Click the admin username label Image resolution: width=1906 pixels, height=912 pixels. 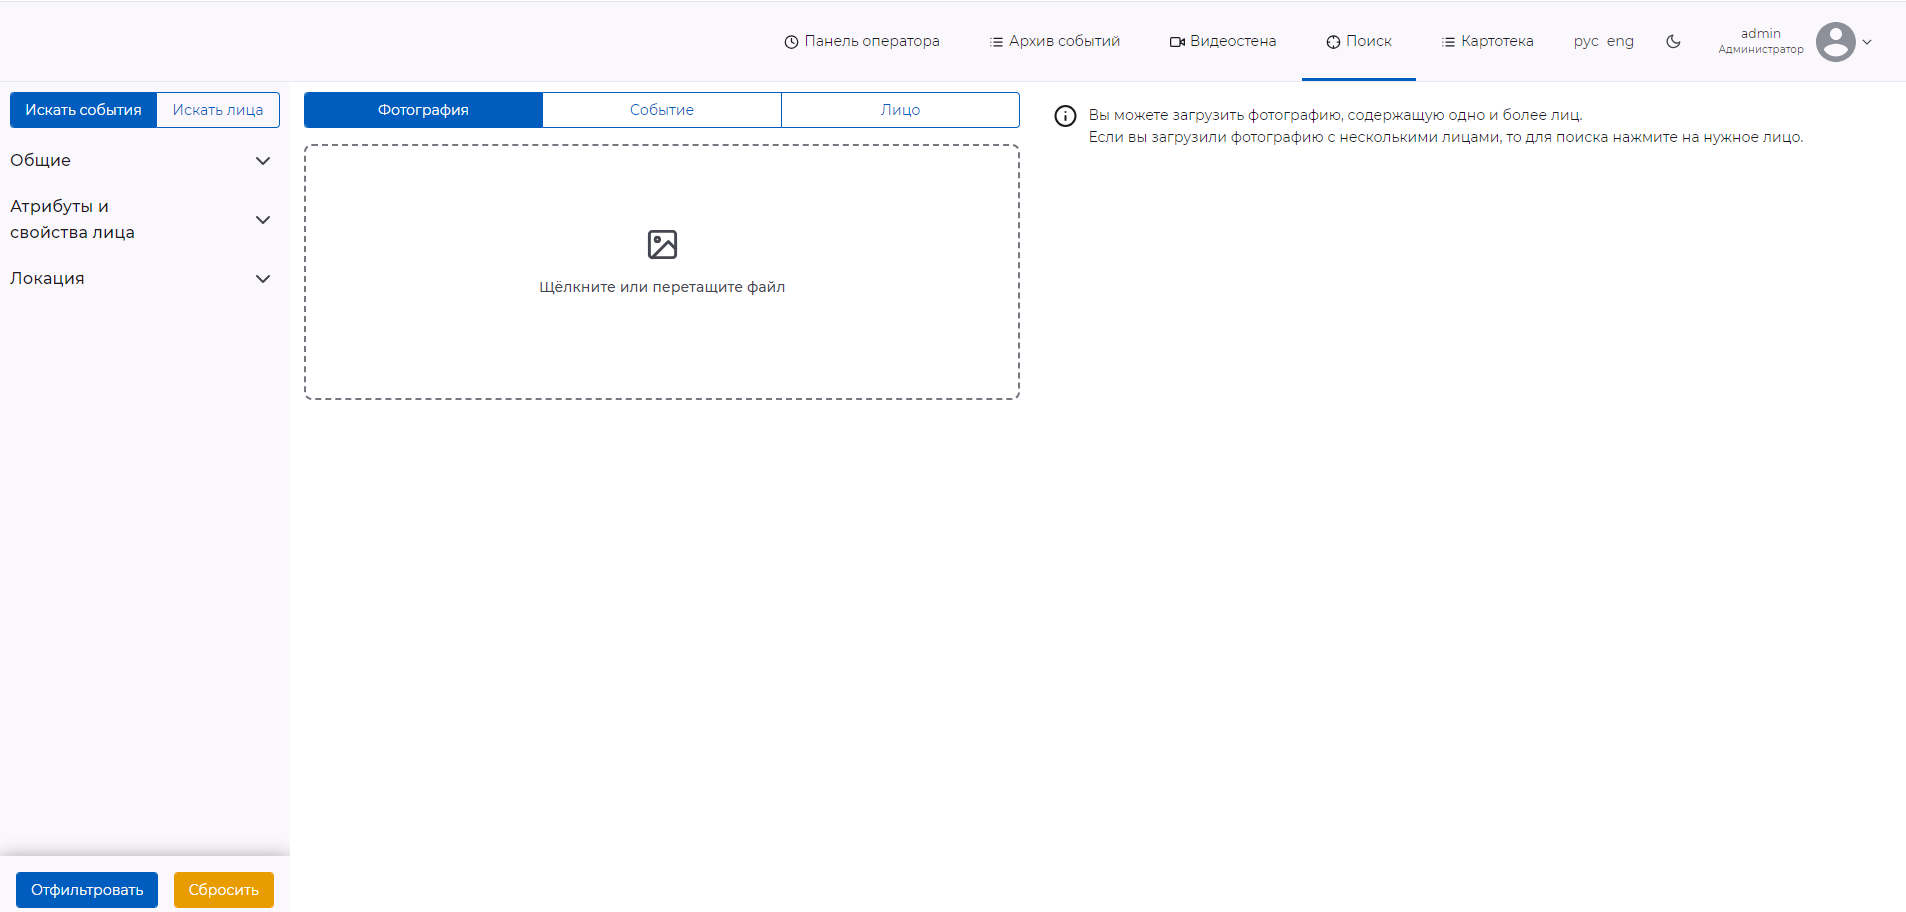point(1760,34)
